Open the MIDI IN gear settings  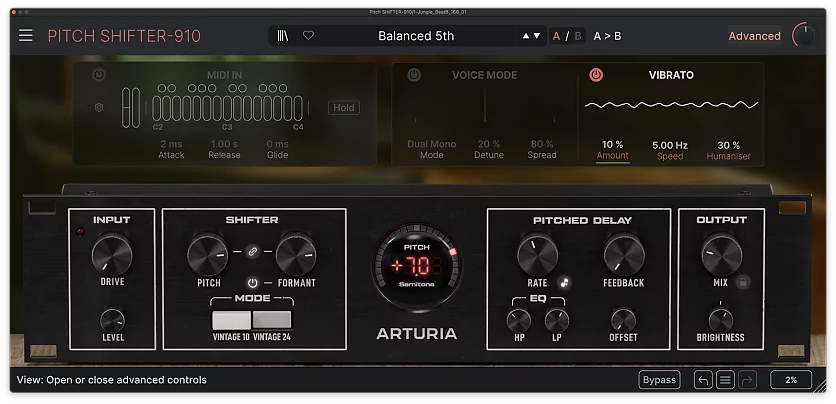tap(99, 108)
